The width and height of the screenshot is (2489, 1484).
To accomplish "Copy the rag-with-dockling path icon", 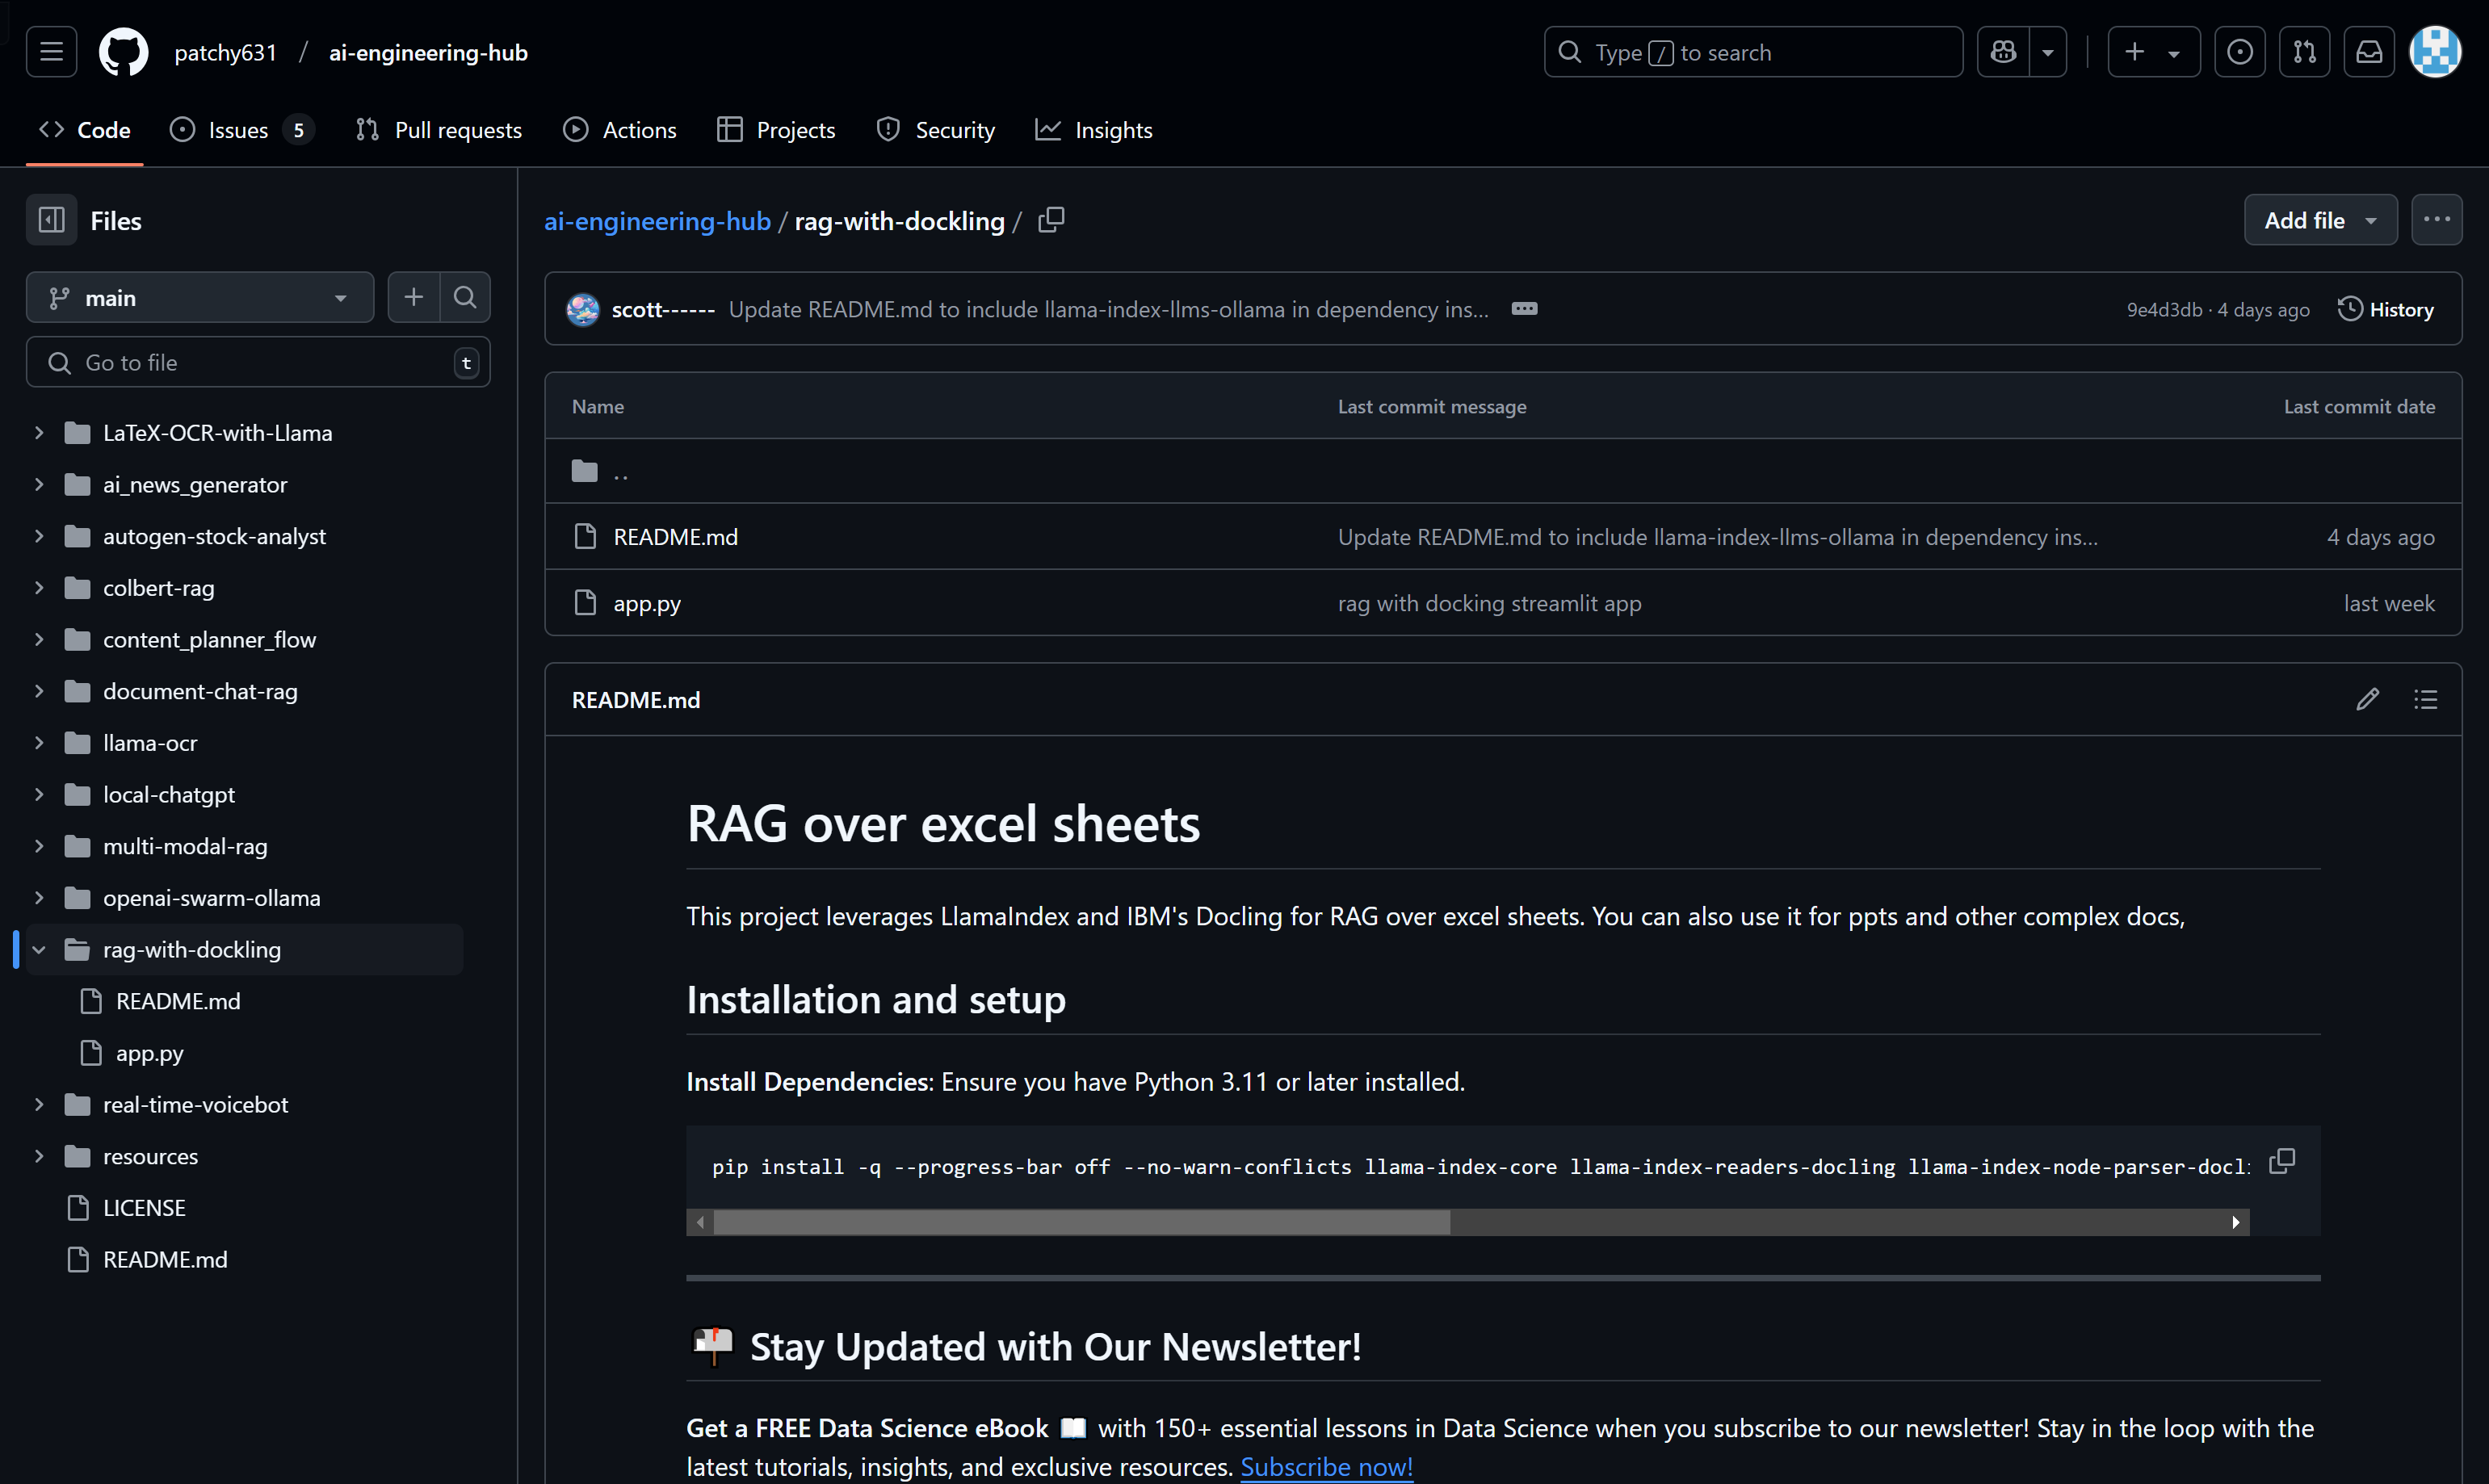I will point(1051,220).
